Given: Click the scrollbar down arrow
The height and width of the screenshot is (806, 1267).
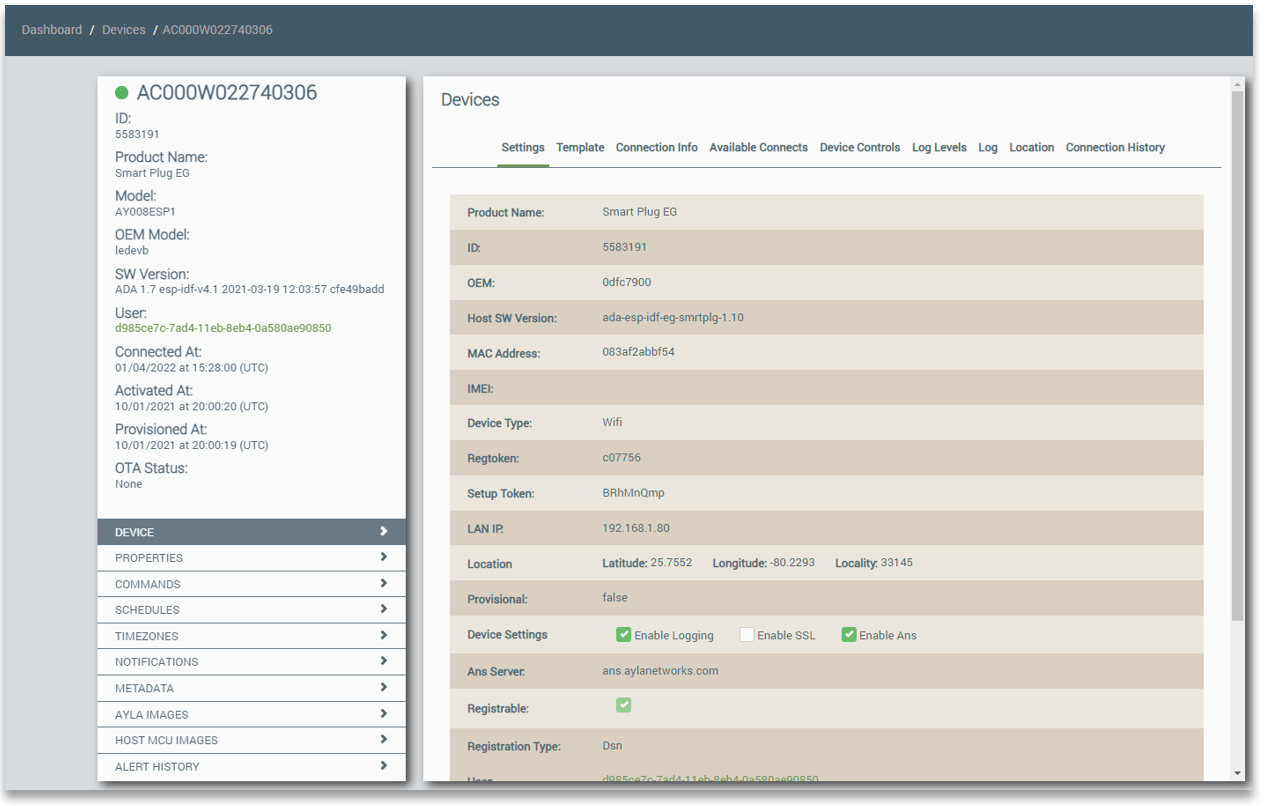Looking at the screenshot, I should [x=1237, y=773].
